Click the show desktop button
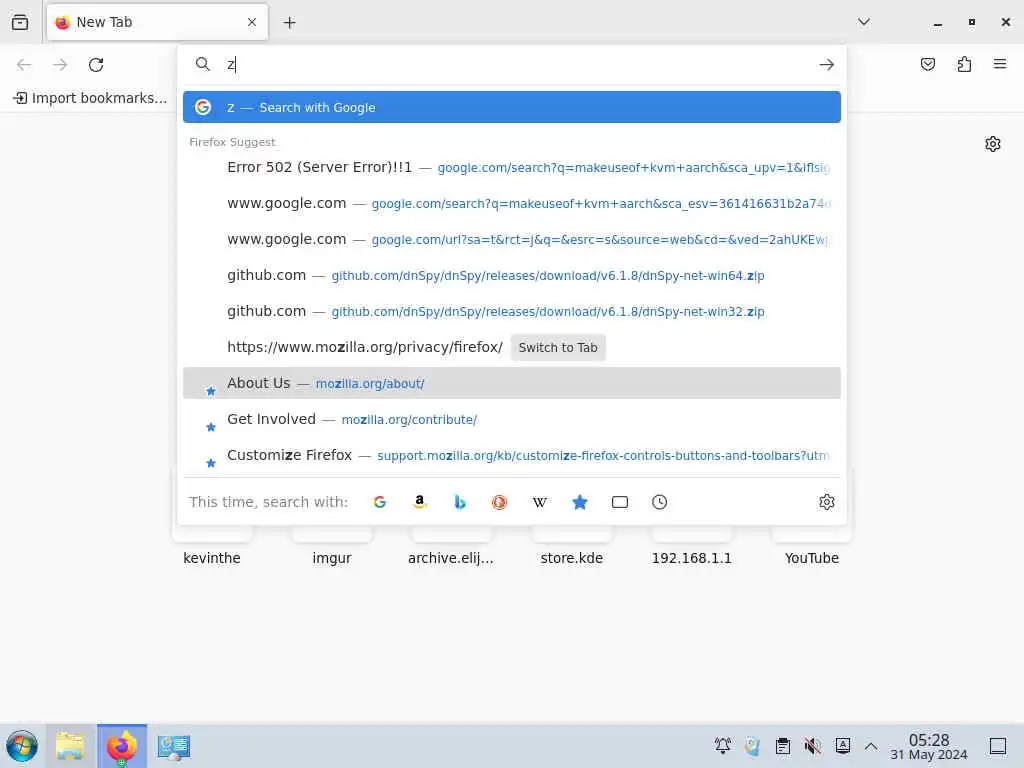The height and width of the screenshot is (768, 1024). [x=998, y=745]
